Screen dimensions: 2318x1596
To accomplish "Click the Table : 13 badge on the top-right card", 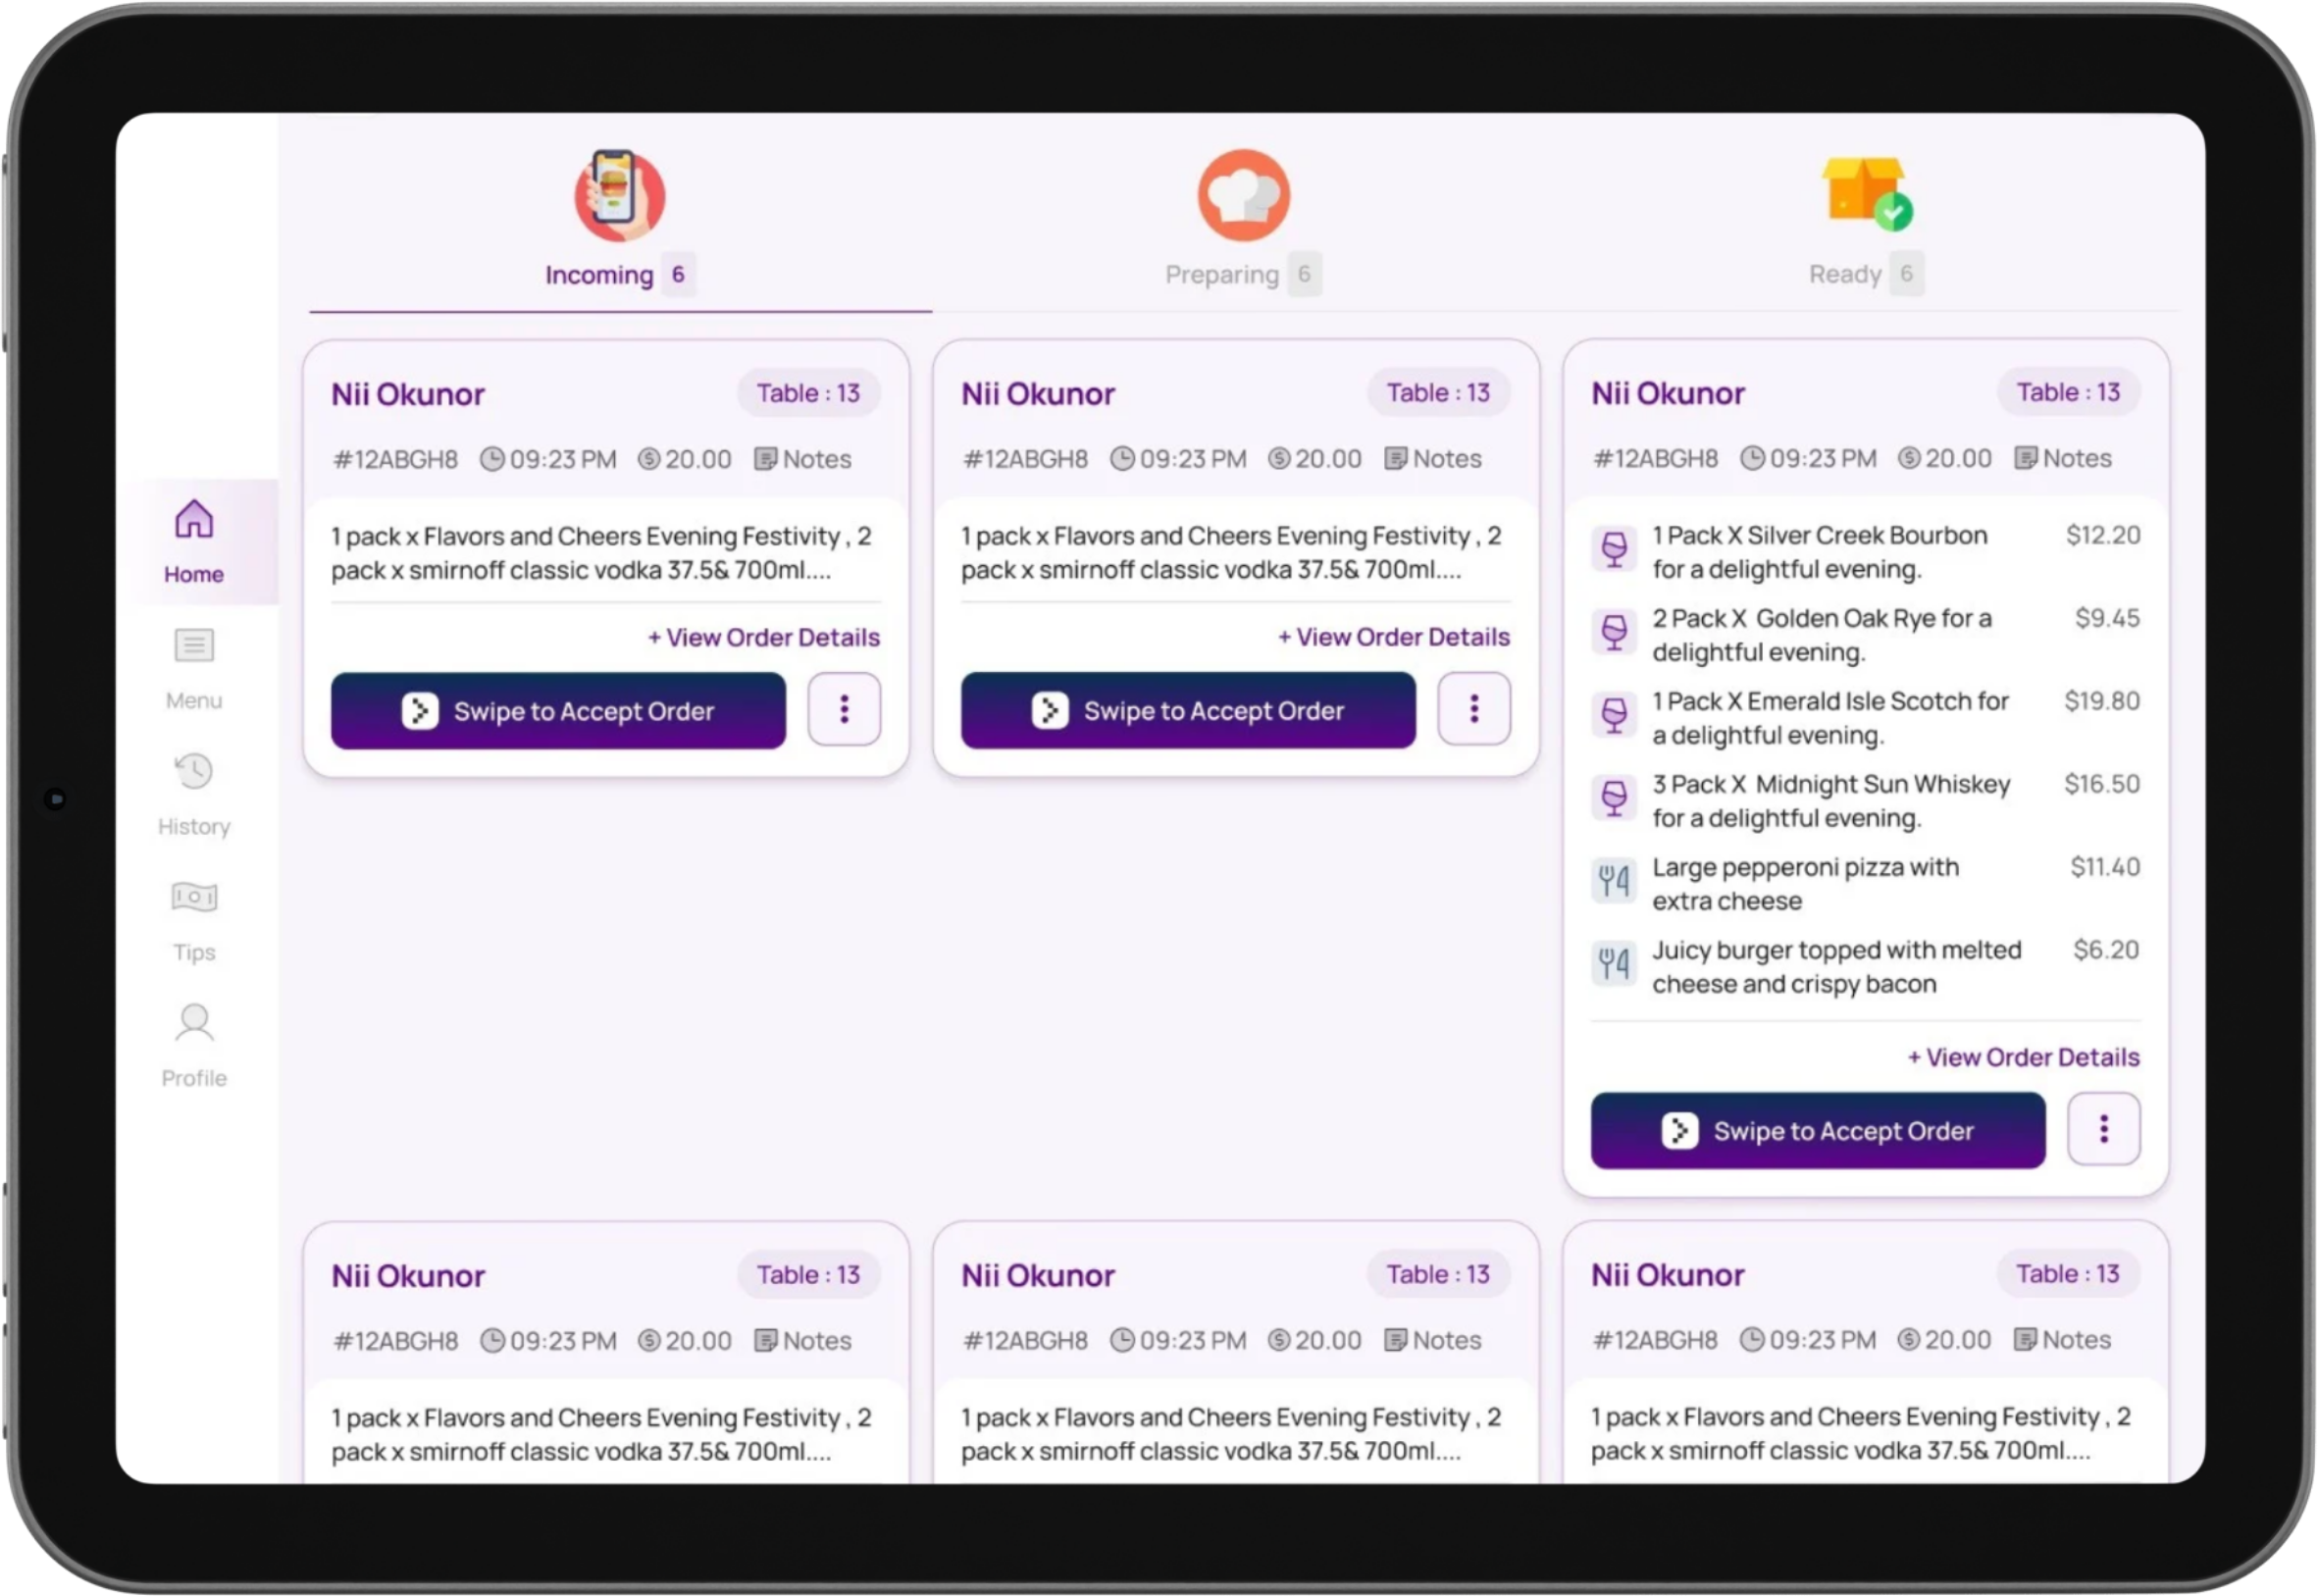I will (x=2069, y=392).
